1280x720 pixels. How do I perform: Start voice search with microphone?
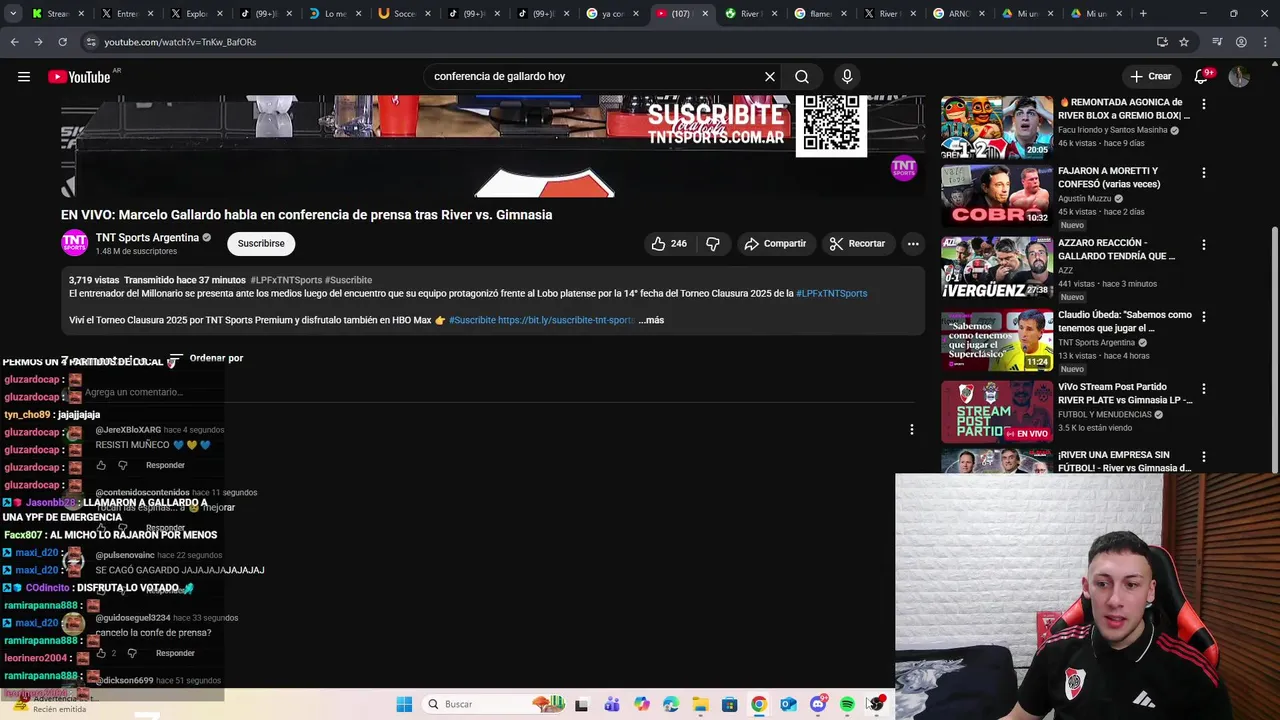tap(847, 76)
